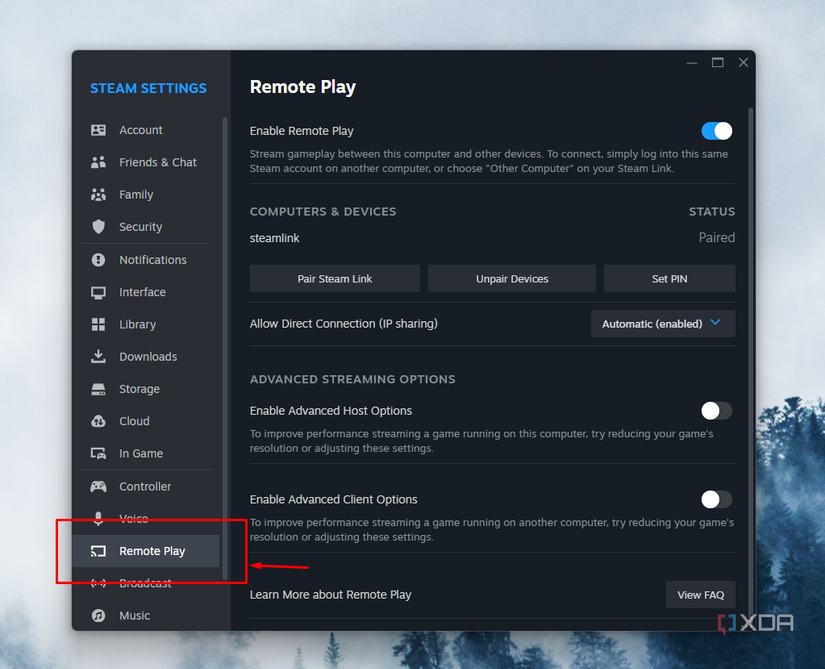825x669 pixels.
Task: Open the Voice settings entry
Action: (146, 519)
